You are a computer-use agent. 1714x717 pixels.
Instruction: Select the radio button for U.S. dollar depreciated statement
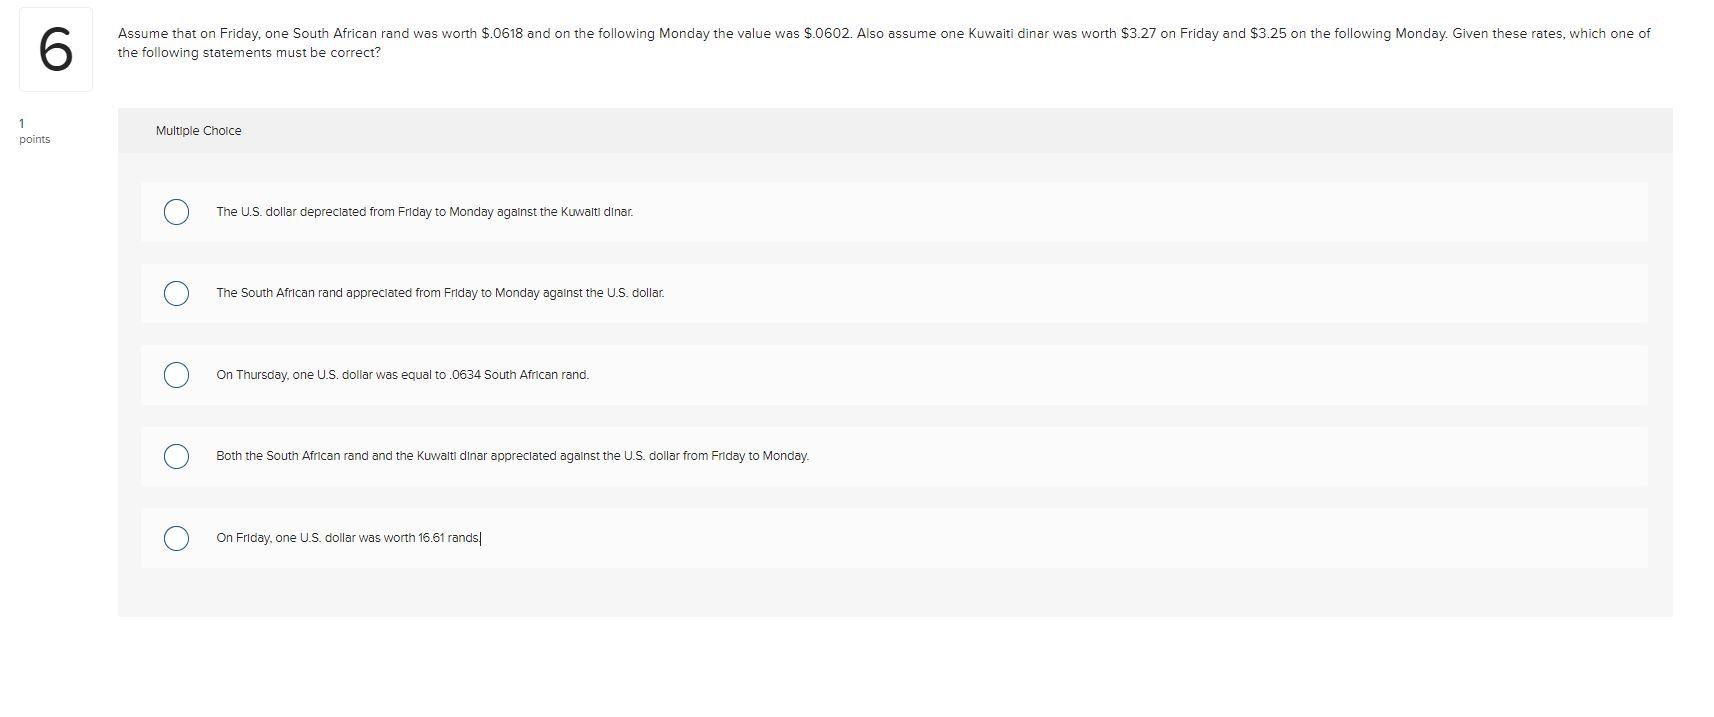177,211
